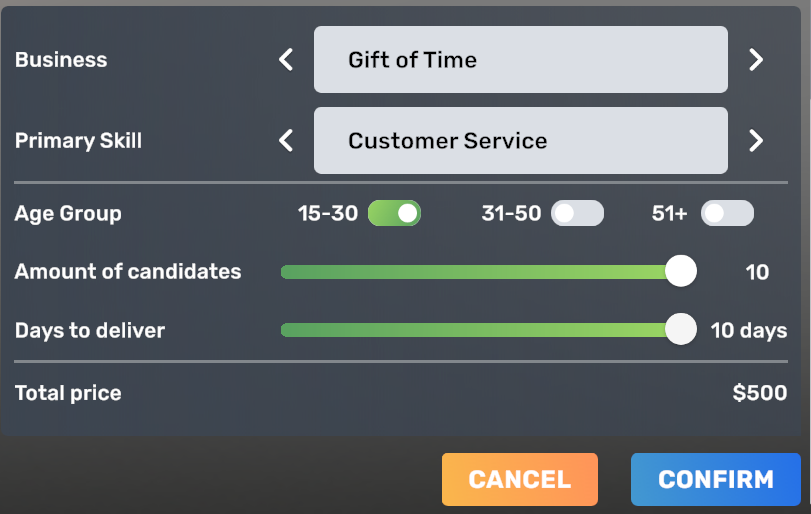Enable the 31-50 age group switch
Screen dimensions: 811x514
(577, 213)
